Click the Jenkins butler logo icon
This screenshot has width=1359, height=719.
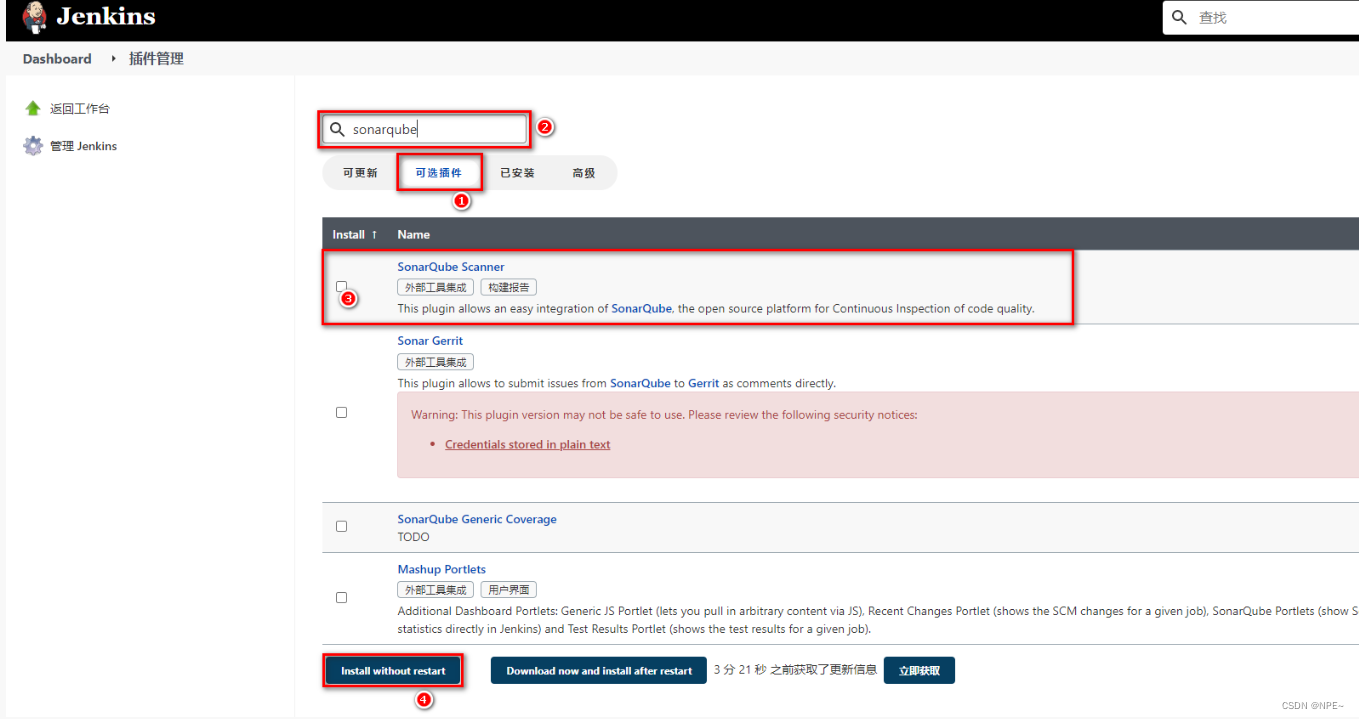coord(34,18)
